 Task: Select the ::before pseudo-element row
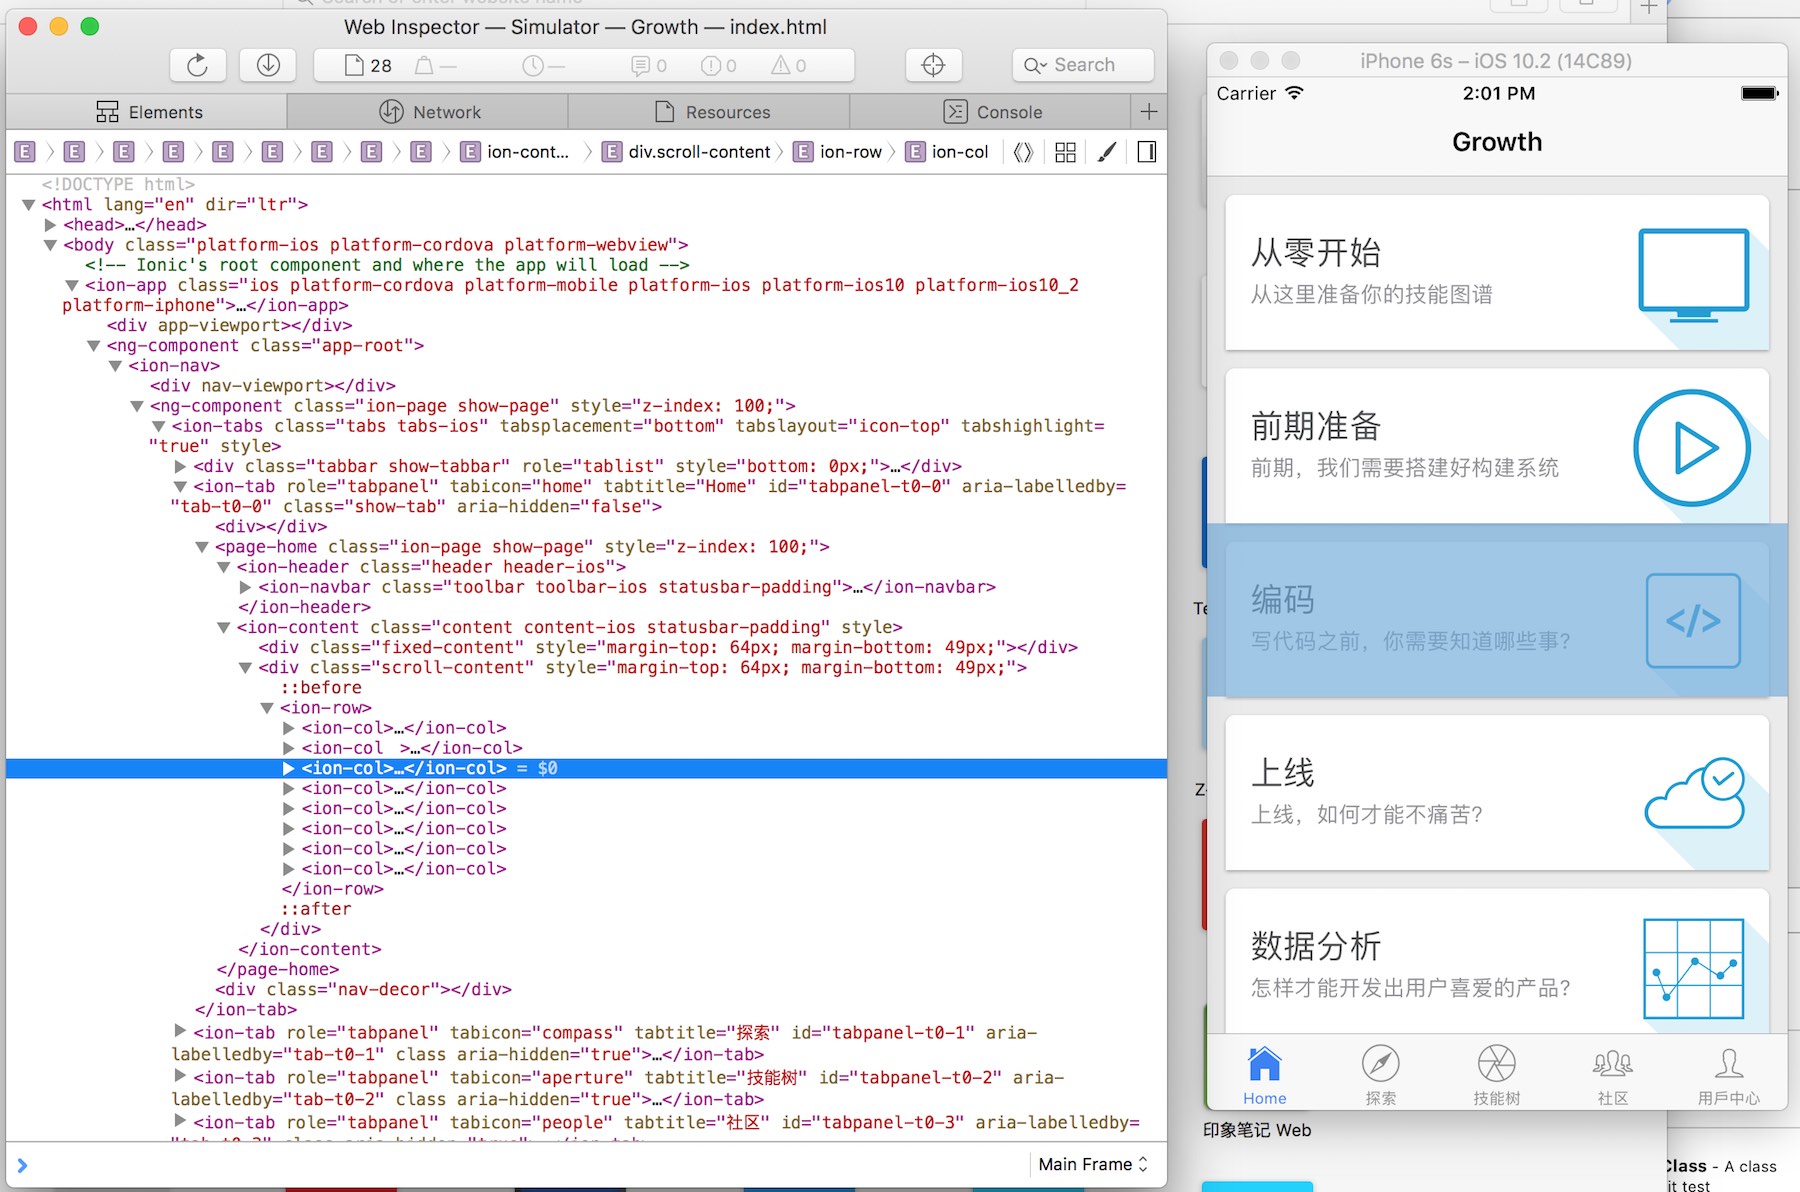(321, 688)
